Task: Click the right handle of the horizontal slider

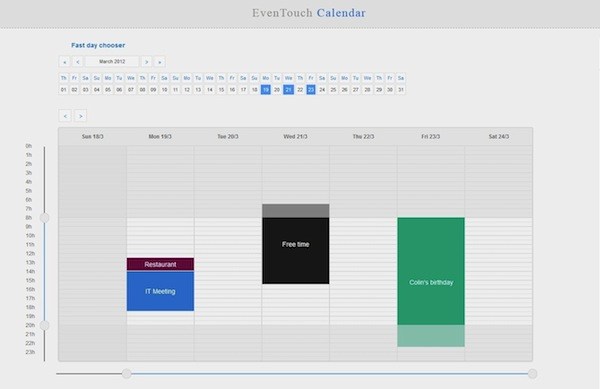Action: coord(532,374)
